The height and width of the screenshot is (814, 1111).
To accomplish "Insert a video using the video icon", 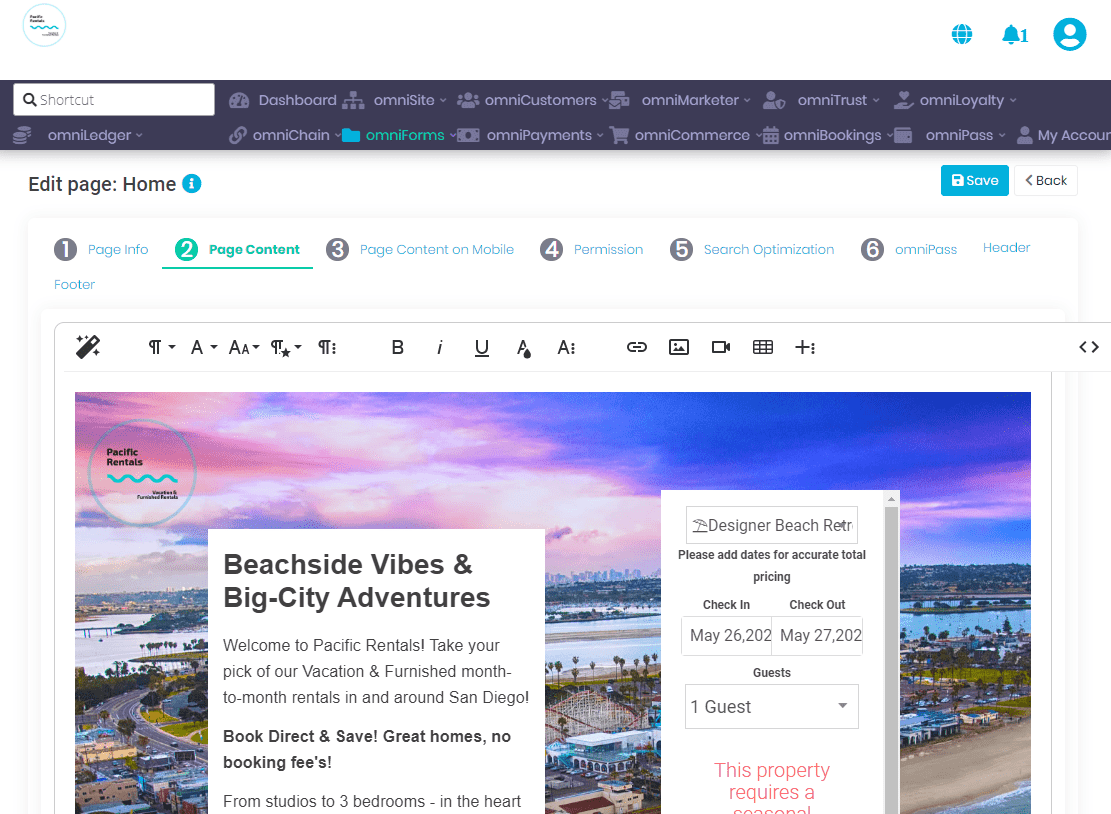I will tap(721, 347).
